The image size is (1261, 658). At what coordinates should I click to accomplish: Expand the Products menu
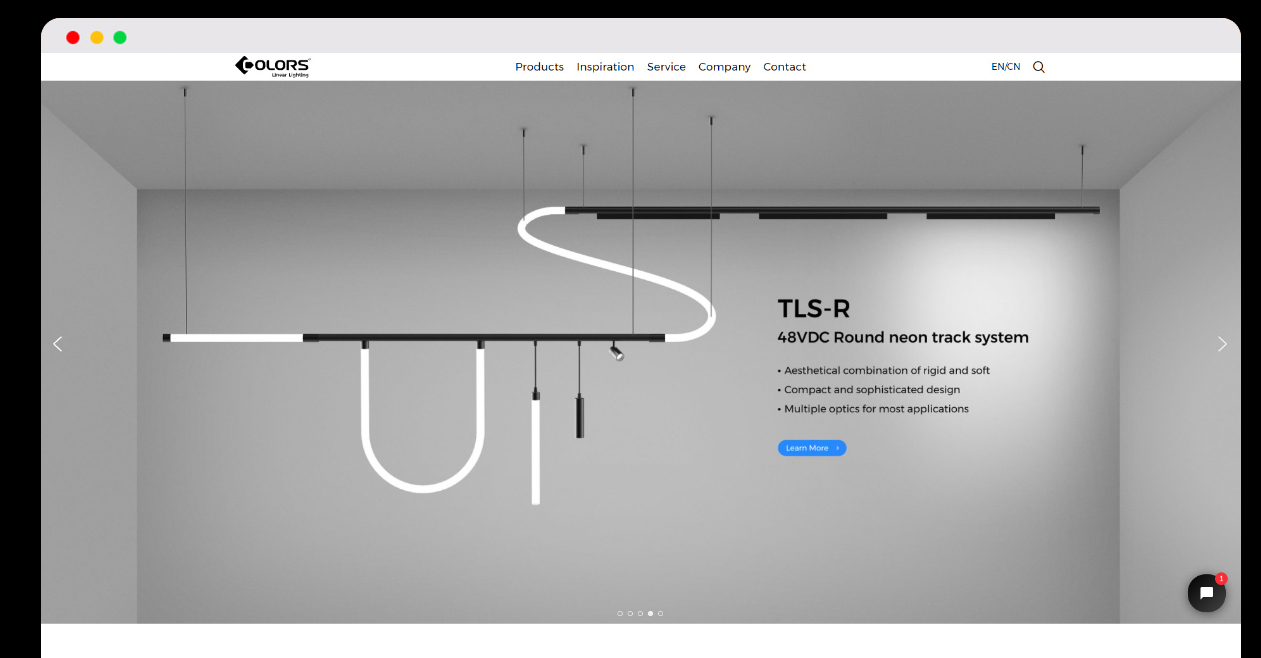[539, 67]
